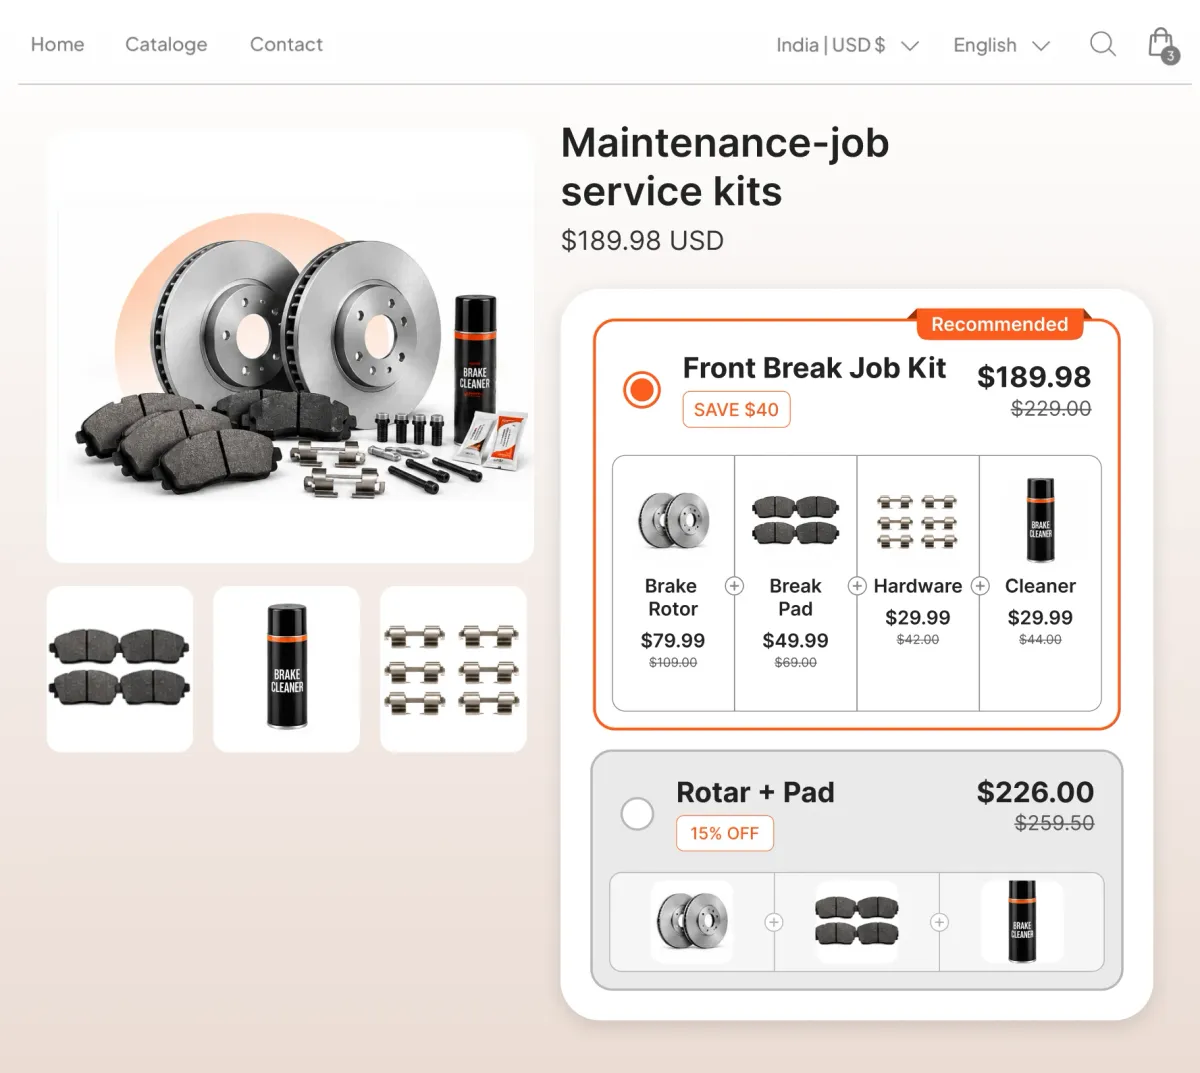The height and width of the screenshot is (1073, 1200).
Task: Click plus icon between Brake Rotor and Break Pad
Action: (734, 586)
